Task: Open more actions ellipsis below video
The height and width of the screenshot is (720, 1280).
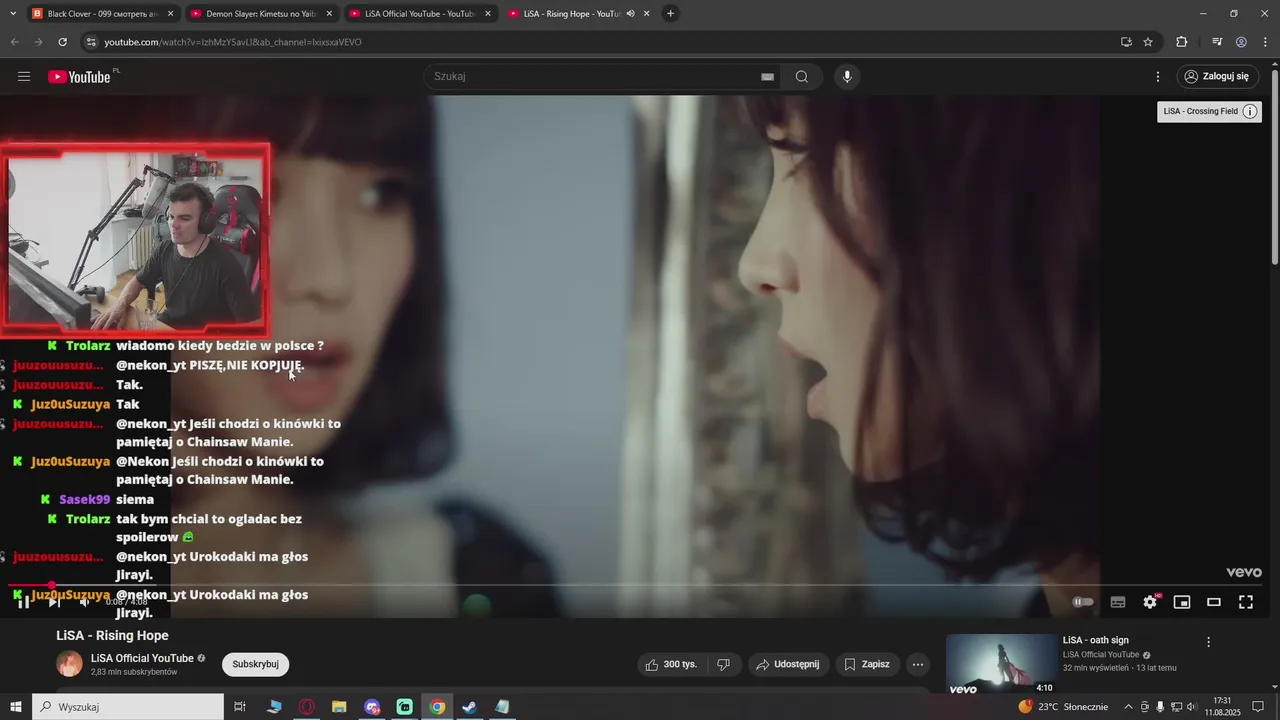Action: pyautogui.click(x=918, y=664)
